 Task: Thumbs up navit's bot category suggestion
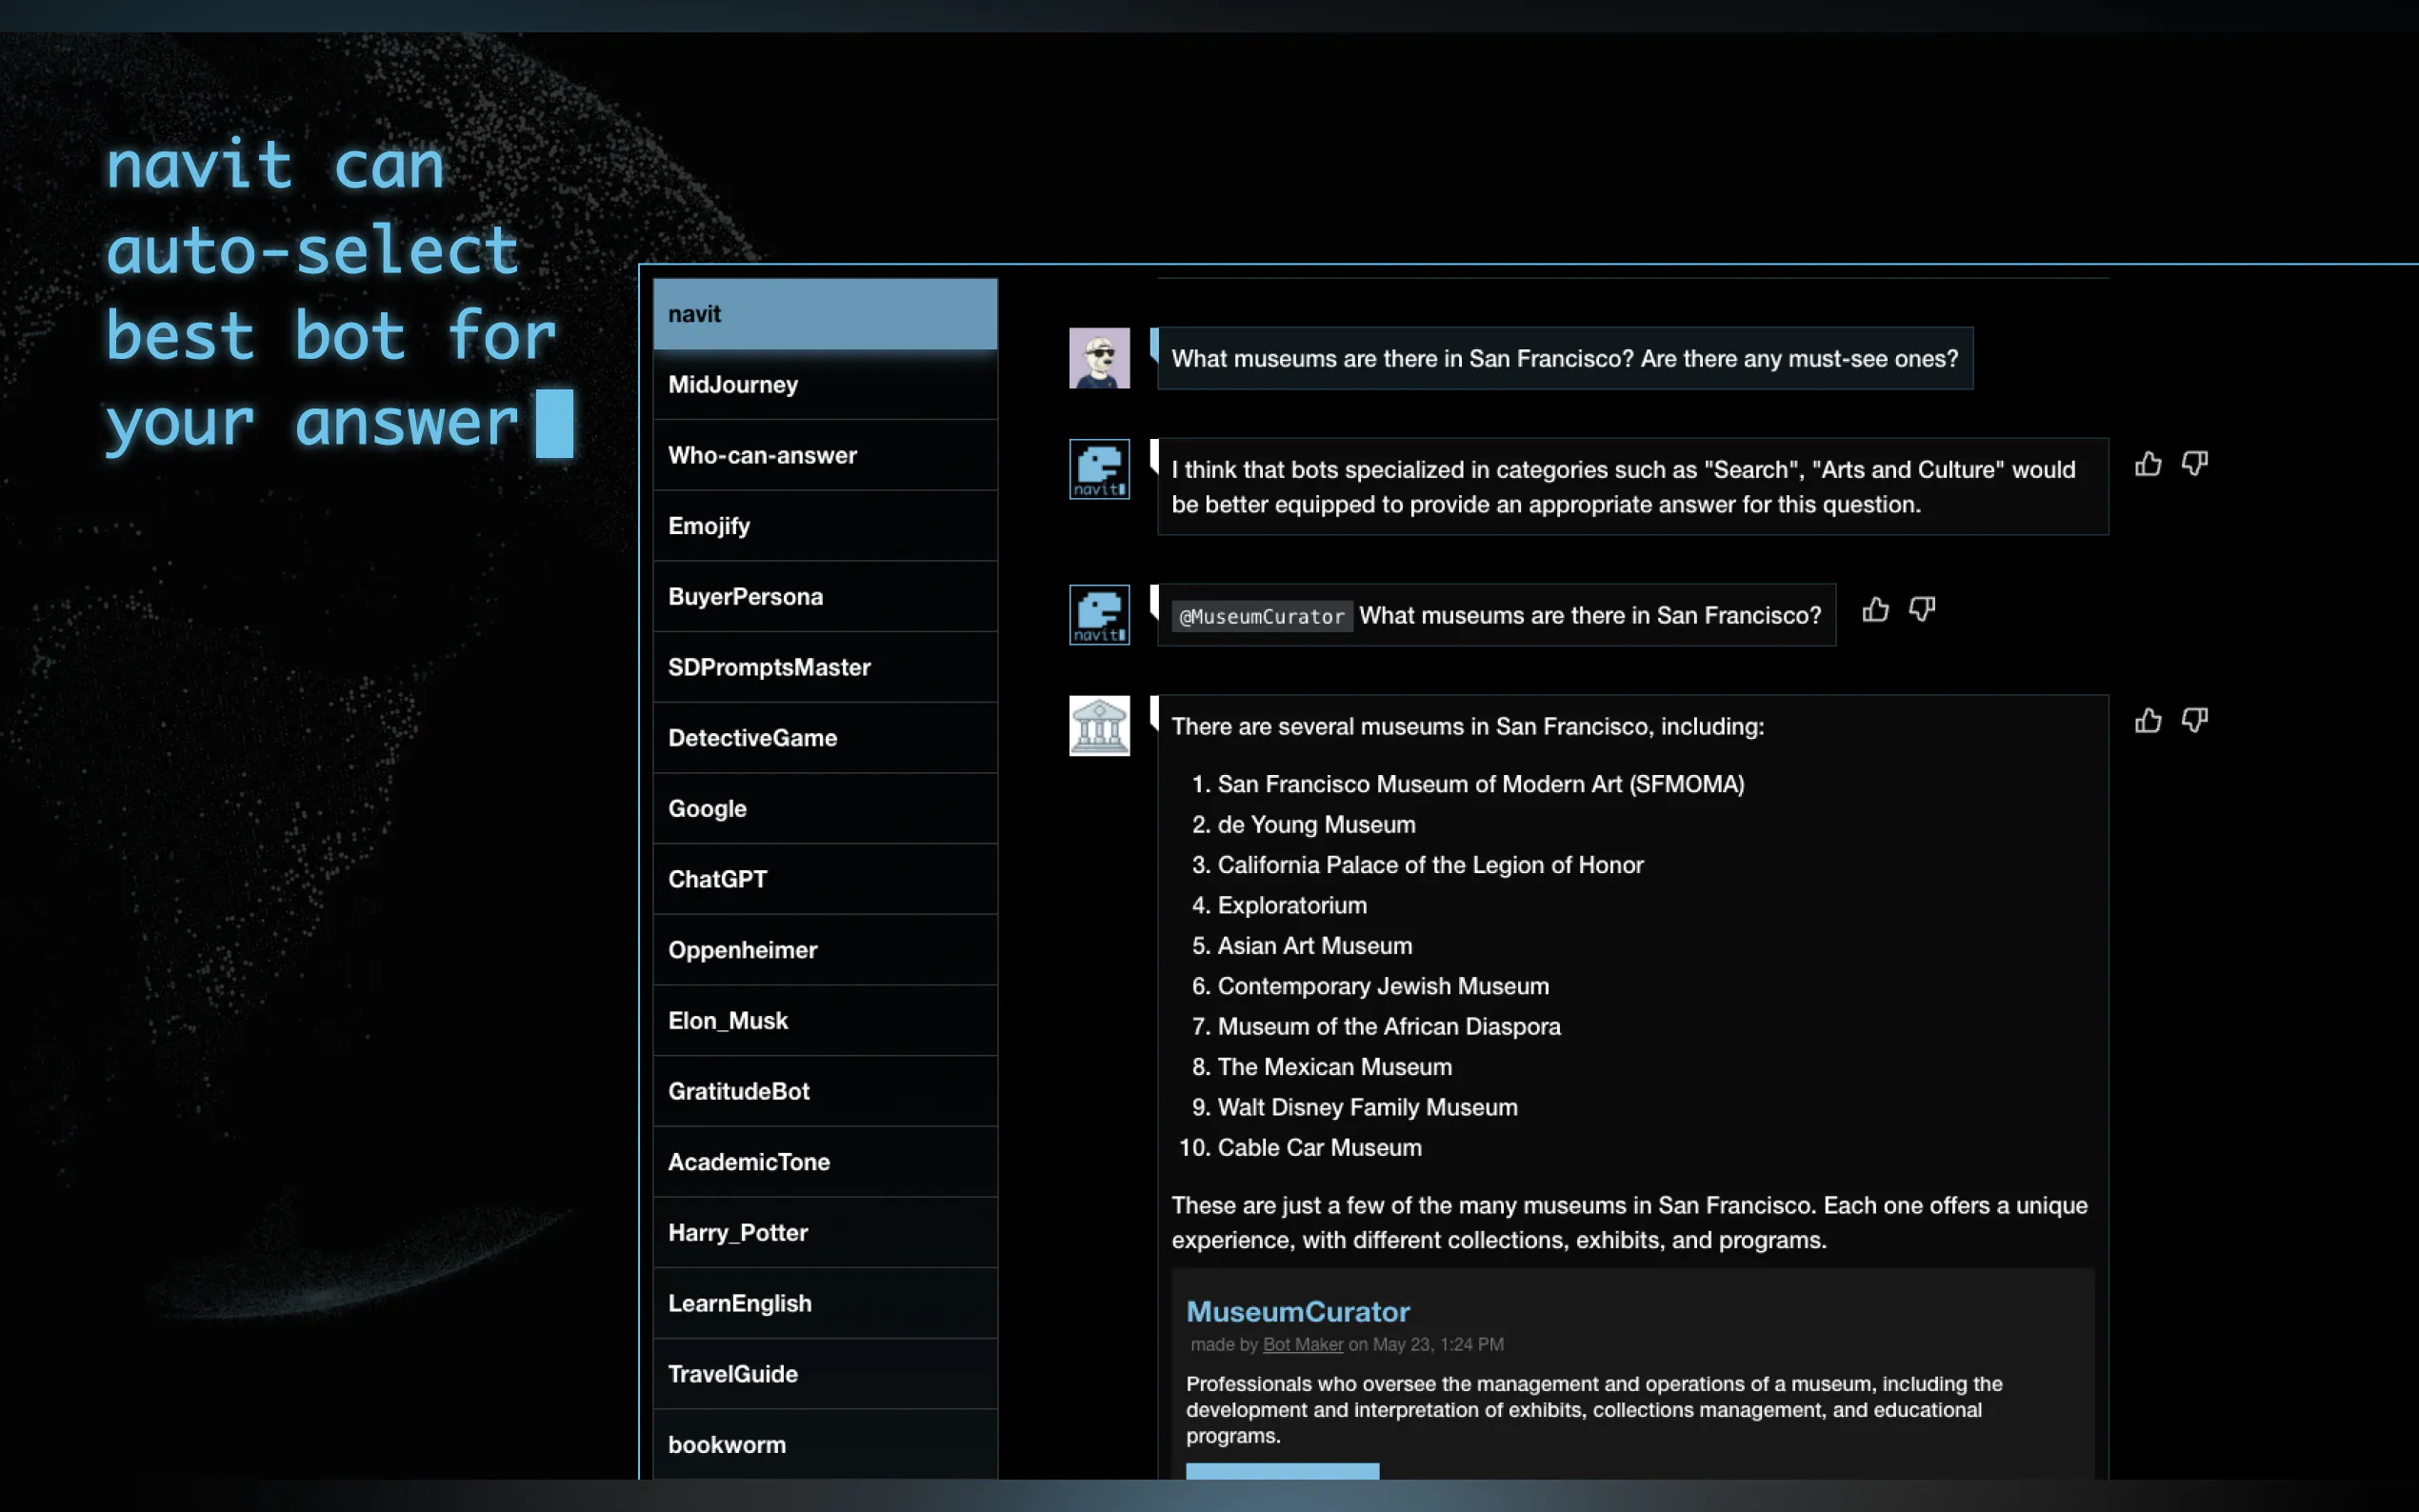(2147, 464)
